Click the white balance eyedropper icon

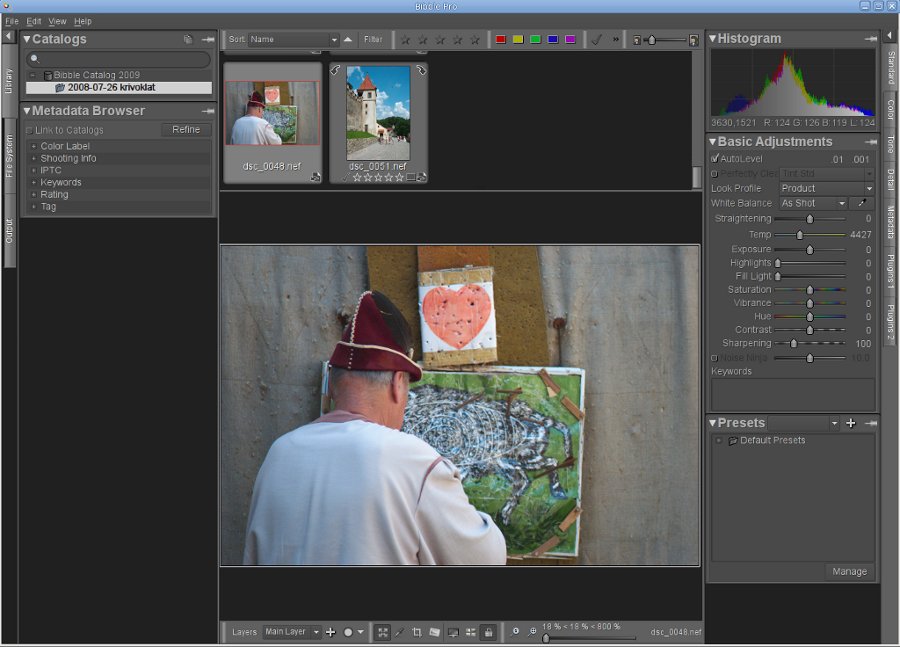pyautogui.click(x=861, y=203)
